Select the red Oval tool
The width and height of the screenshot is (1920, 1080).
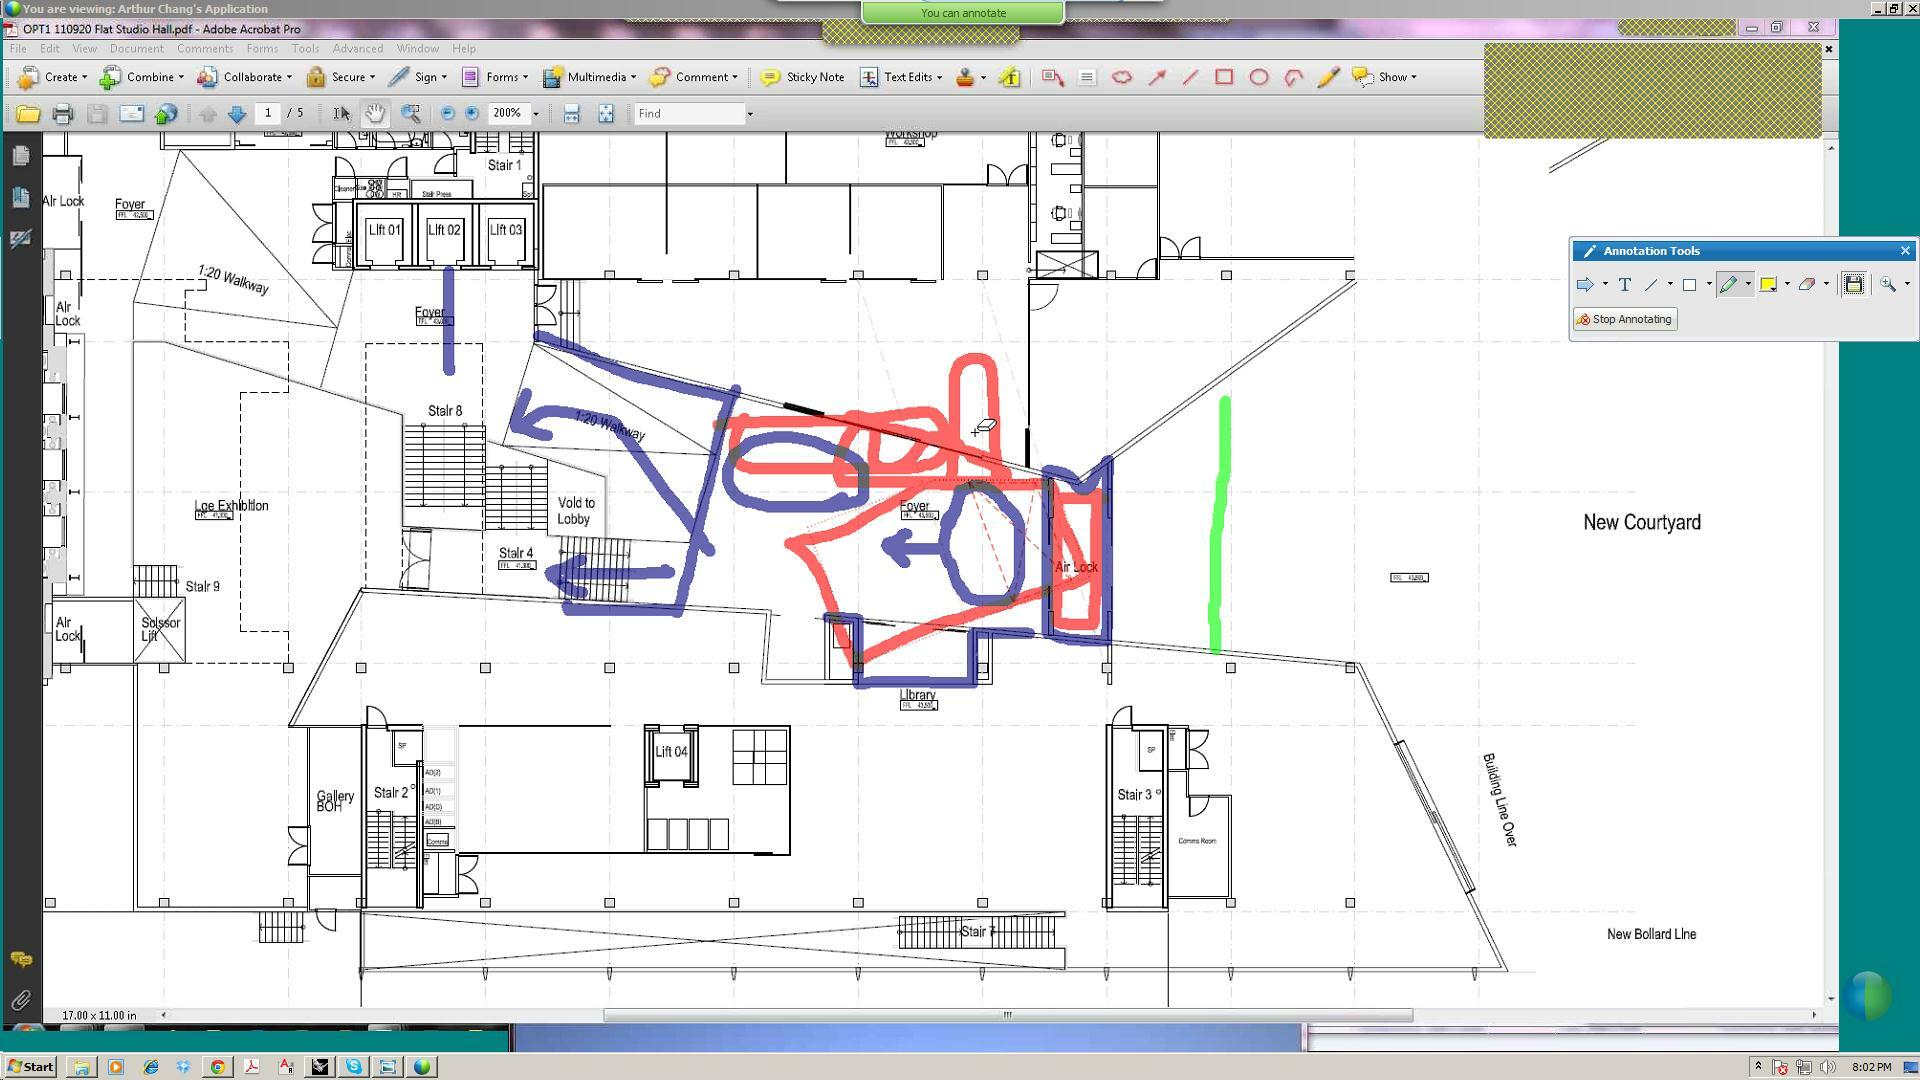point(1259,77)
